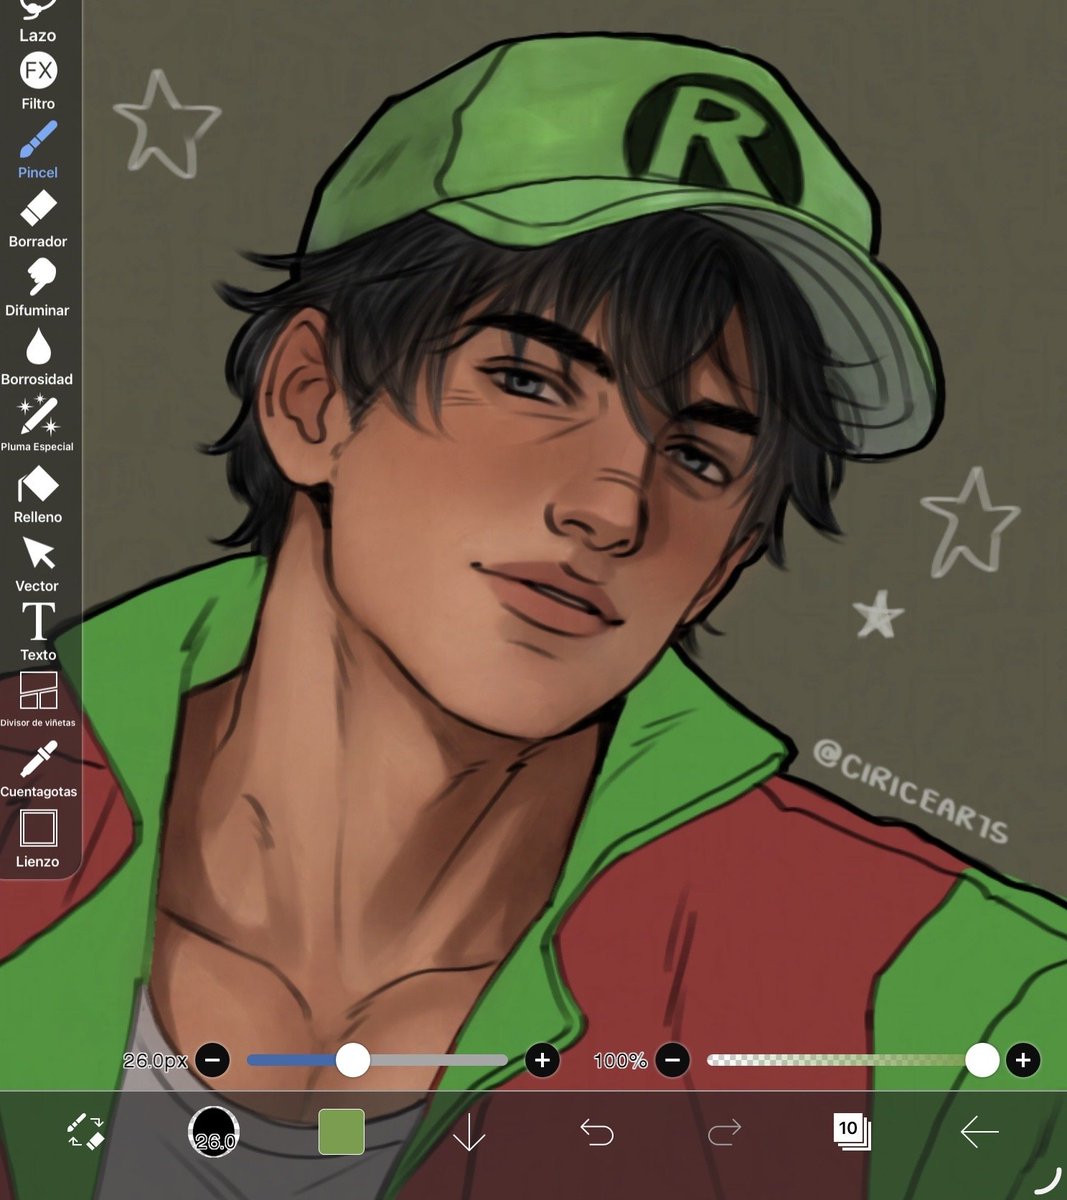Screen dimensions: 1067x1200
Task: Tap the corner curve quick-access icon
Action: click(1047, 1181)
